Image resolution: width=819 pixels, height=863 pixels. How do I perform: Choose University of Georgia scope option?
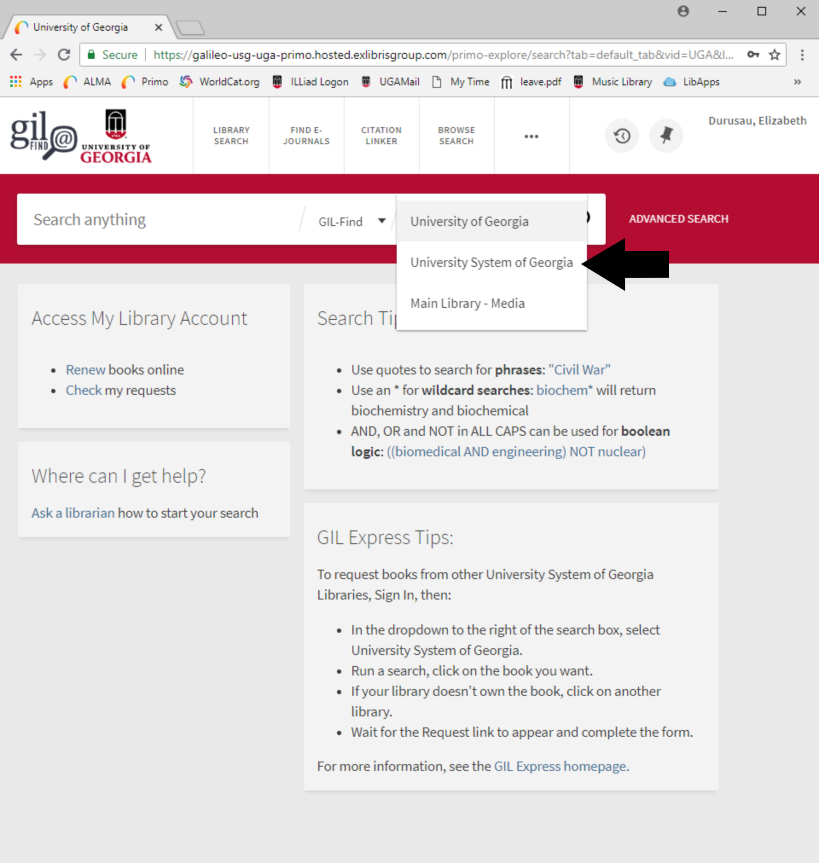pos(469,221)
